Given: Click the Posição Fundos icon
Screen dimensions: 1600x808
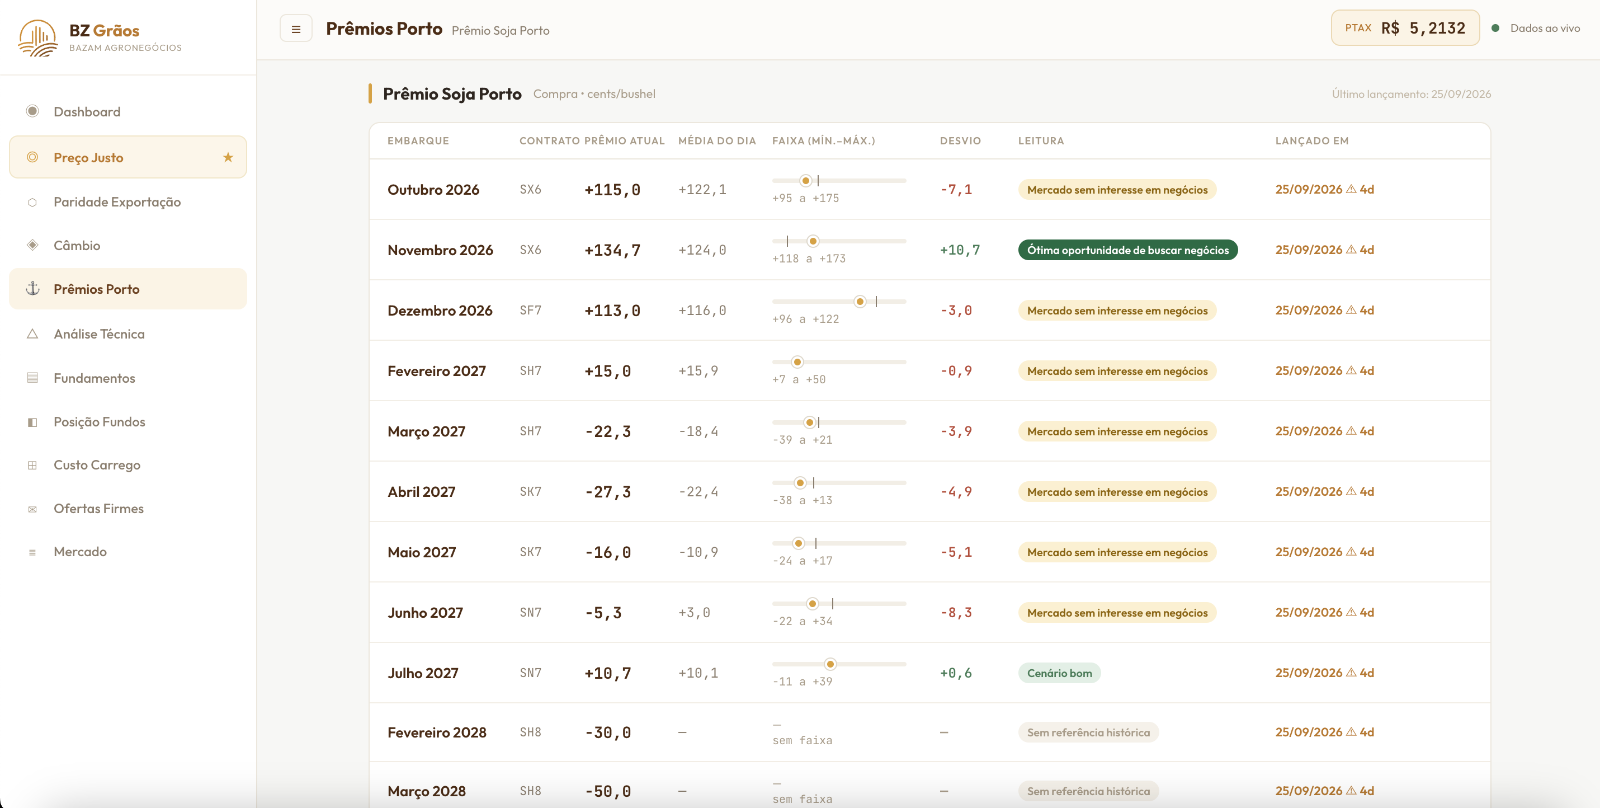Looking at the screenshot, I should coord(32,422).
